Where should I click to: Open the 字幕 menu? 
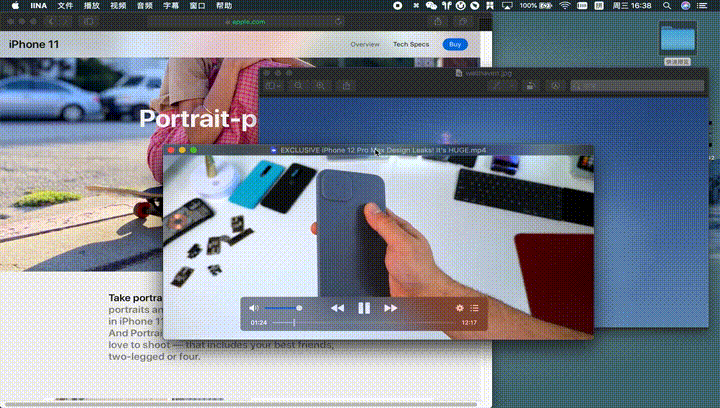(171, 6)
